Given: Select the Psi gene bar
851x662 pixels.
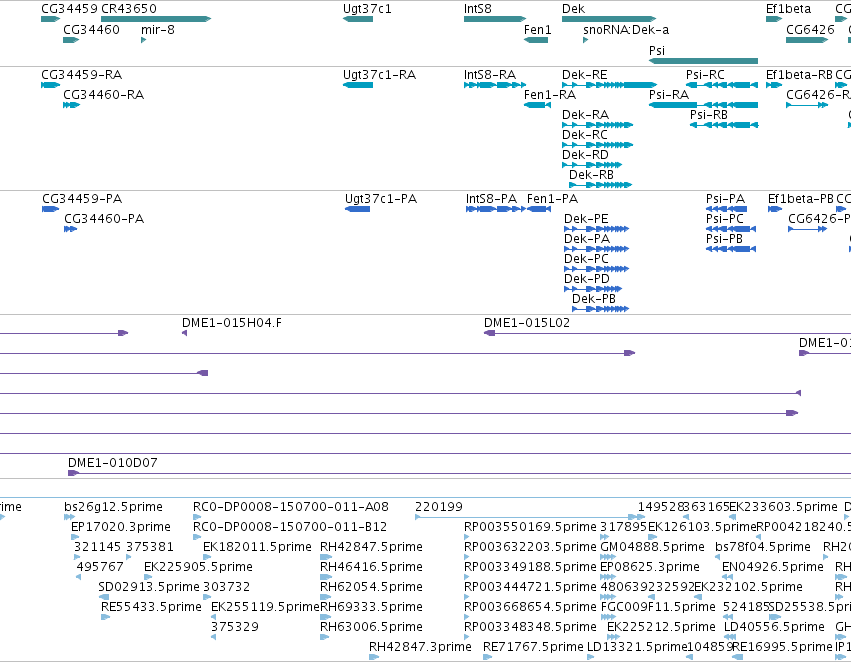Looking at the screenshot, I should (x=703, y=61).
